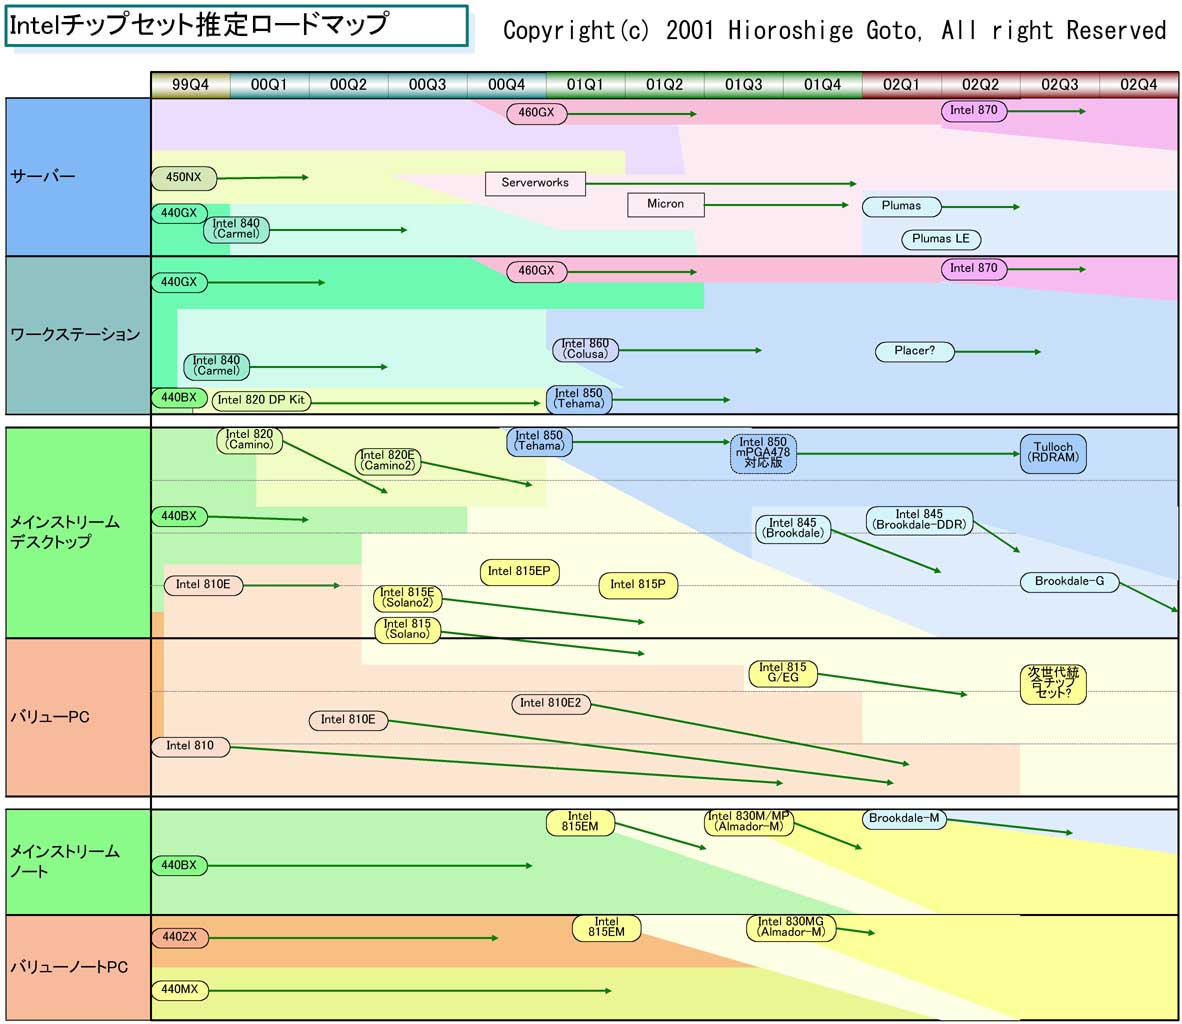Click the サーバー row header
Screen dimensions: 1182x1024
(x=78, y=177)
